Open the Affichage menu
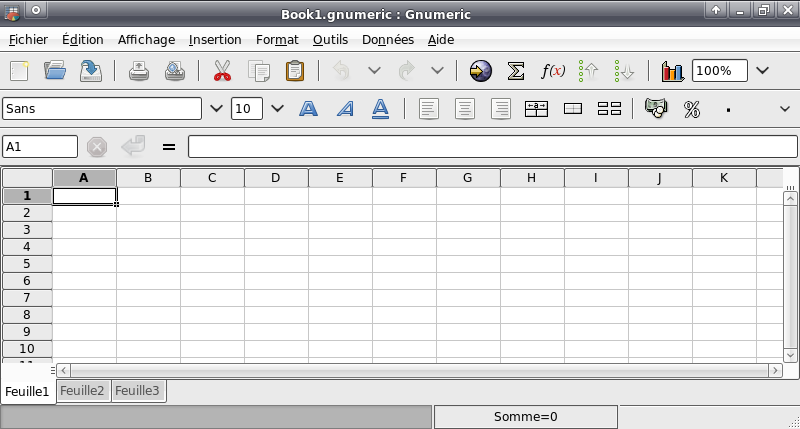 point(146,40)
